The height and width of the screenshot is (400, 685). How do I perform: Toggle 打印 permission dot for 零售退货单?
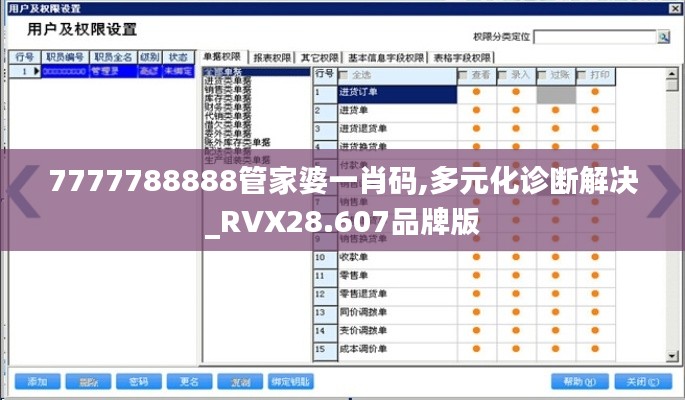[595, 293]
